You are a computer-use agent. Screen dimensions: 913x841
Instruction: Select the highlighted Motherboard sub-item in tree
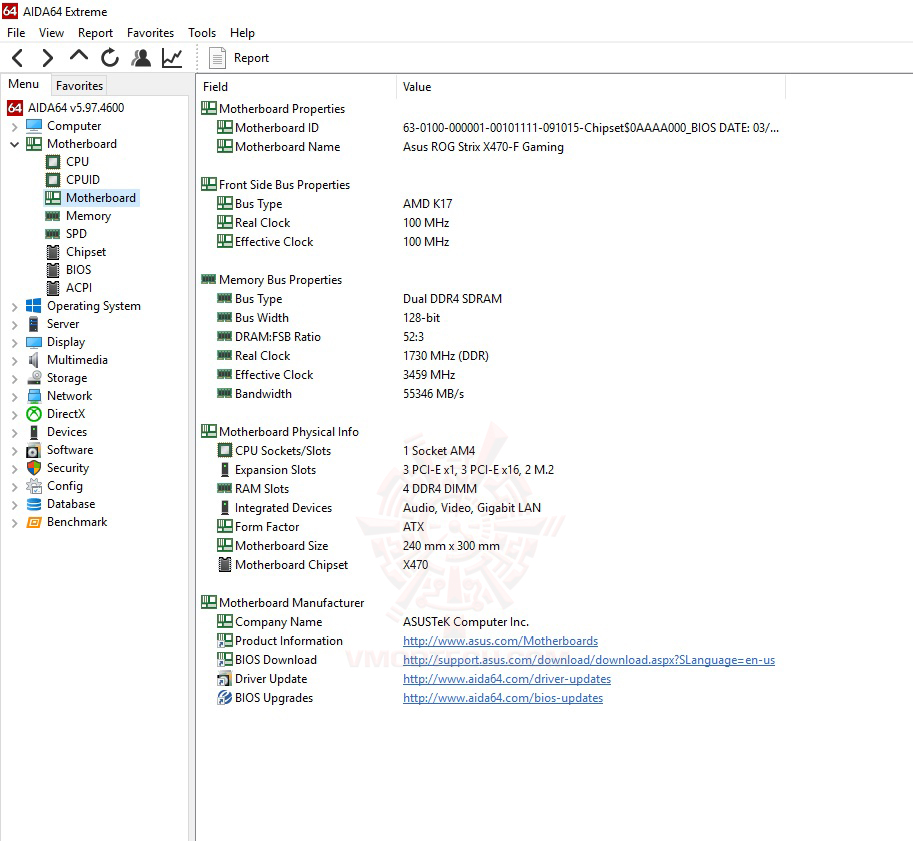pyautogui.click(x=93, y=198)
